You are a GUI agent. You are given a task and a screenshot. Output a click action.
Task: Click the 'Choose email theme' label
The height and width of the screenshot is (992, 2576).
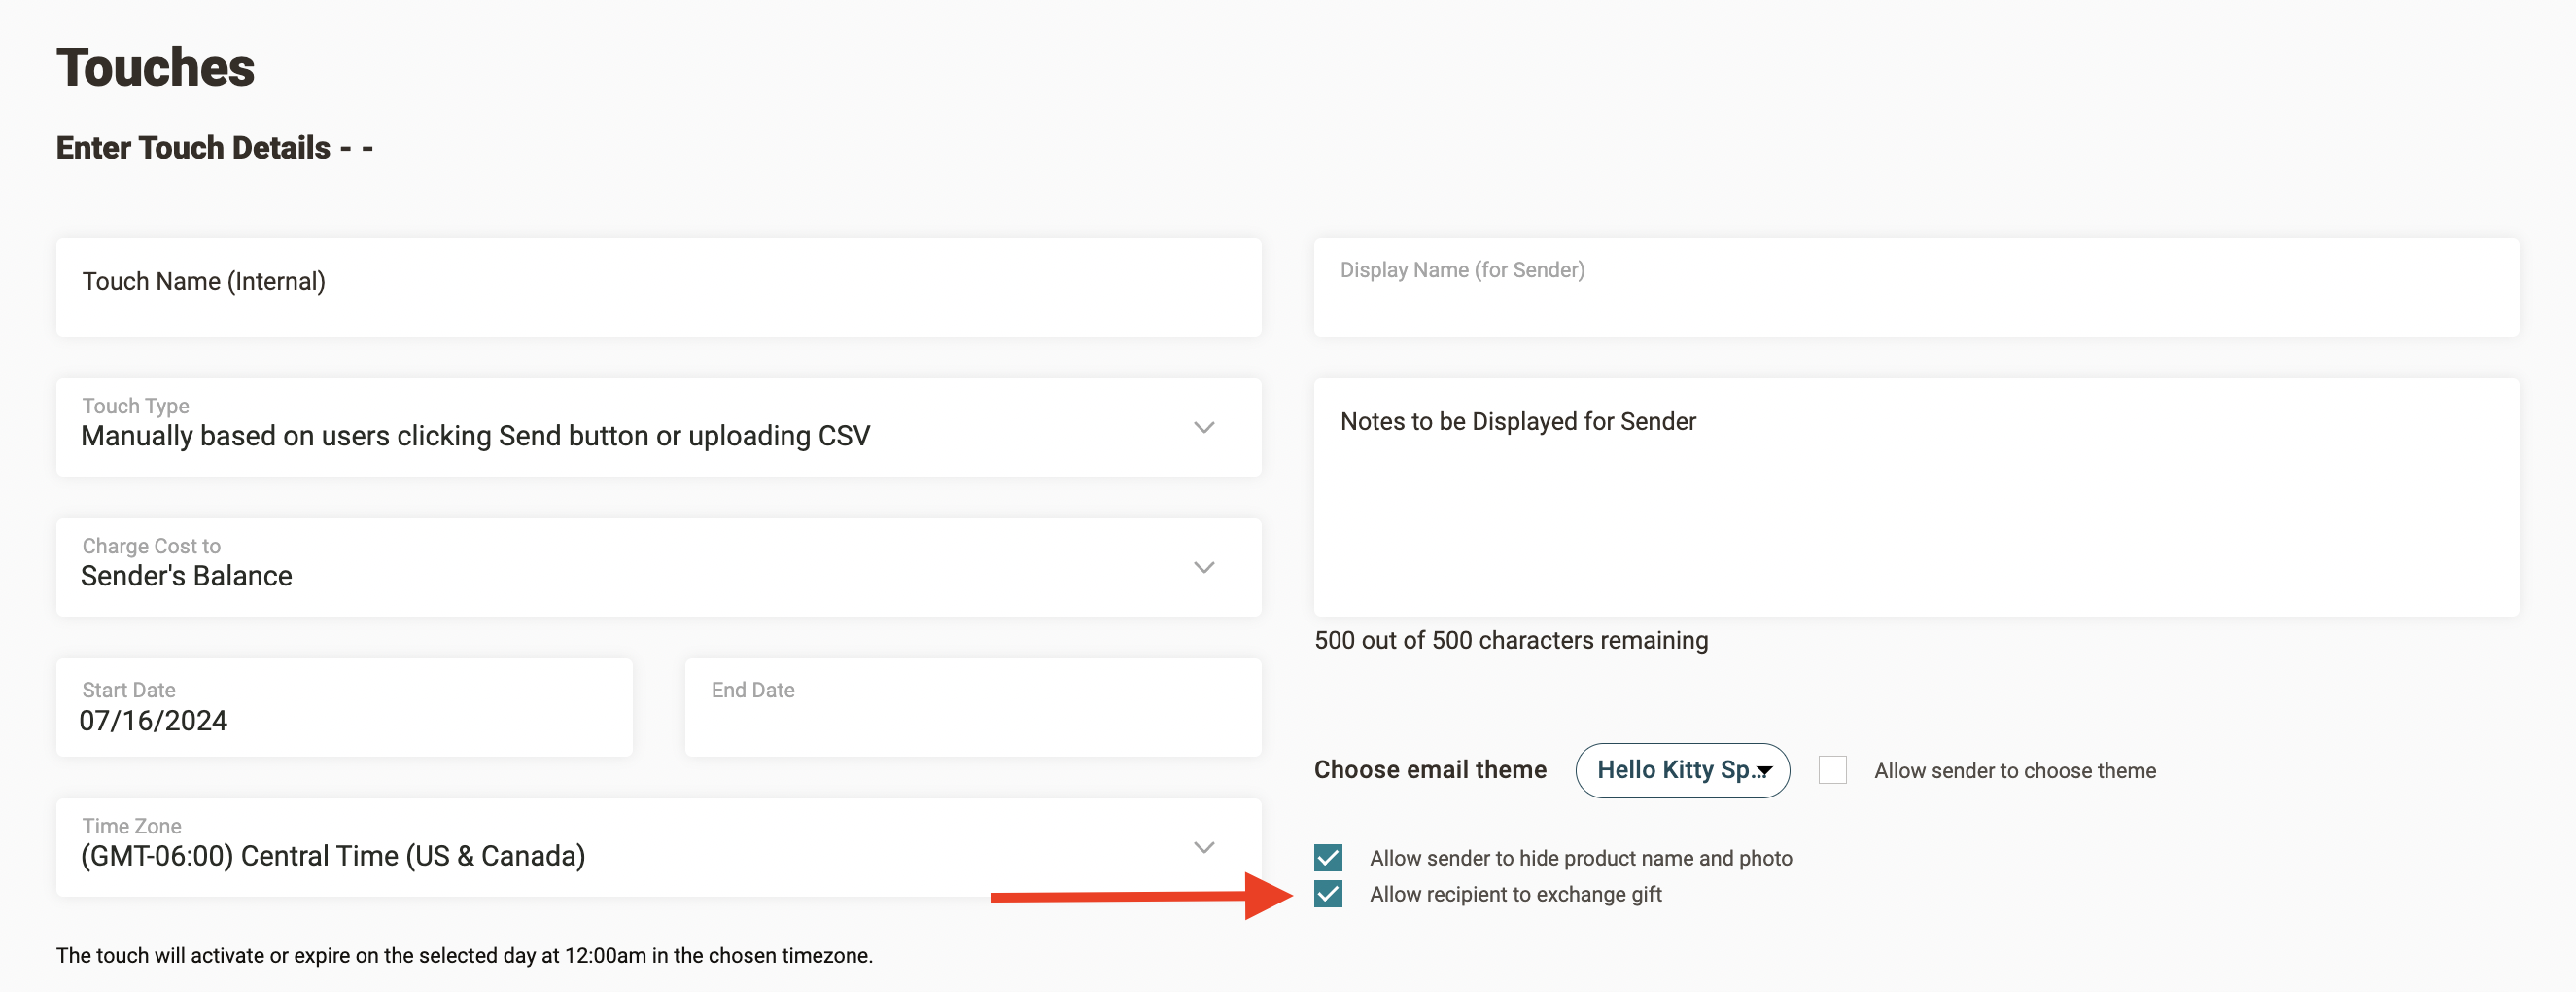coord(1430,769)
